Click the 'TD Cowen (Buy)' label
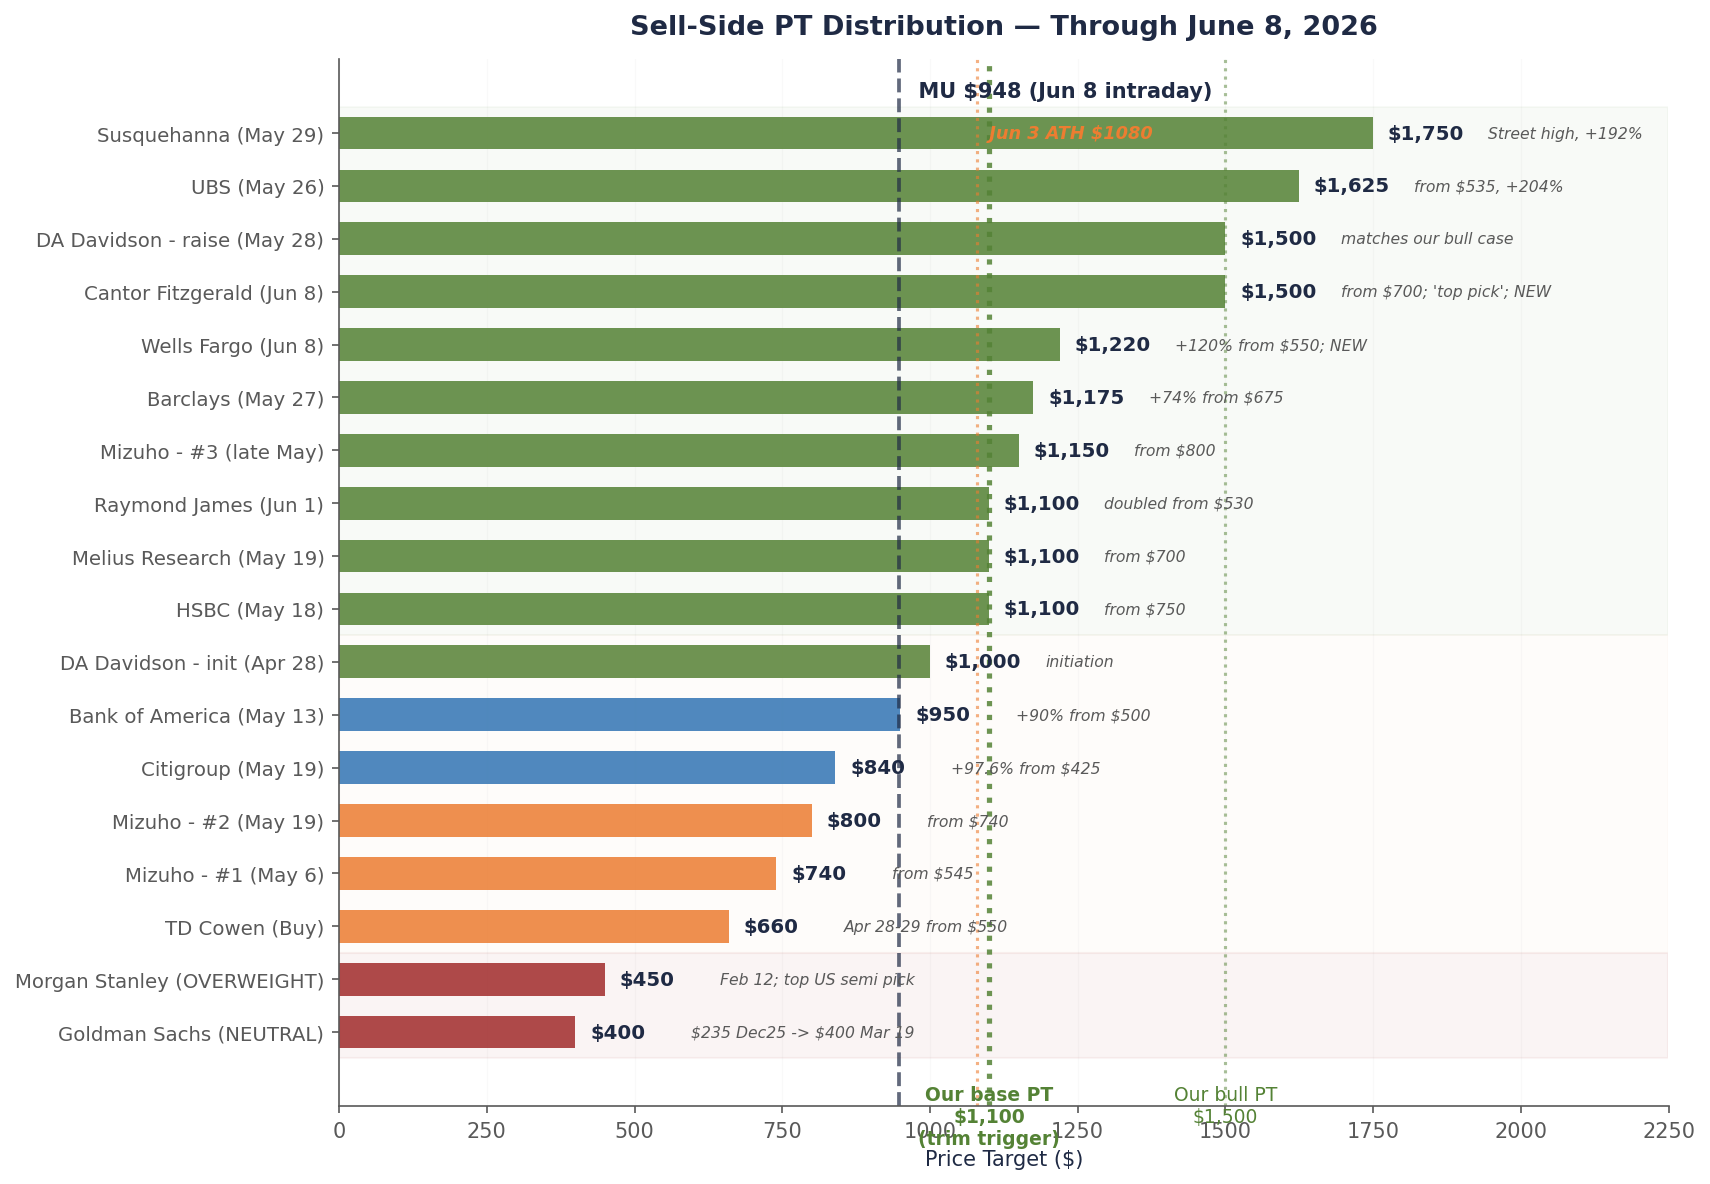Viewport: 1710px width, 1184px height. [x=244, y=928]
